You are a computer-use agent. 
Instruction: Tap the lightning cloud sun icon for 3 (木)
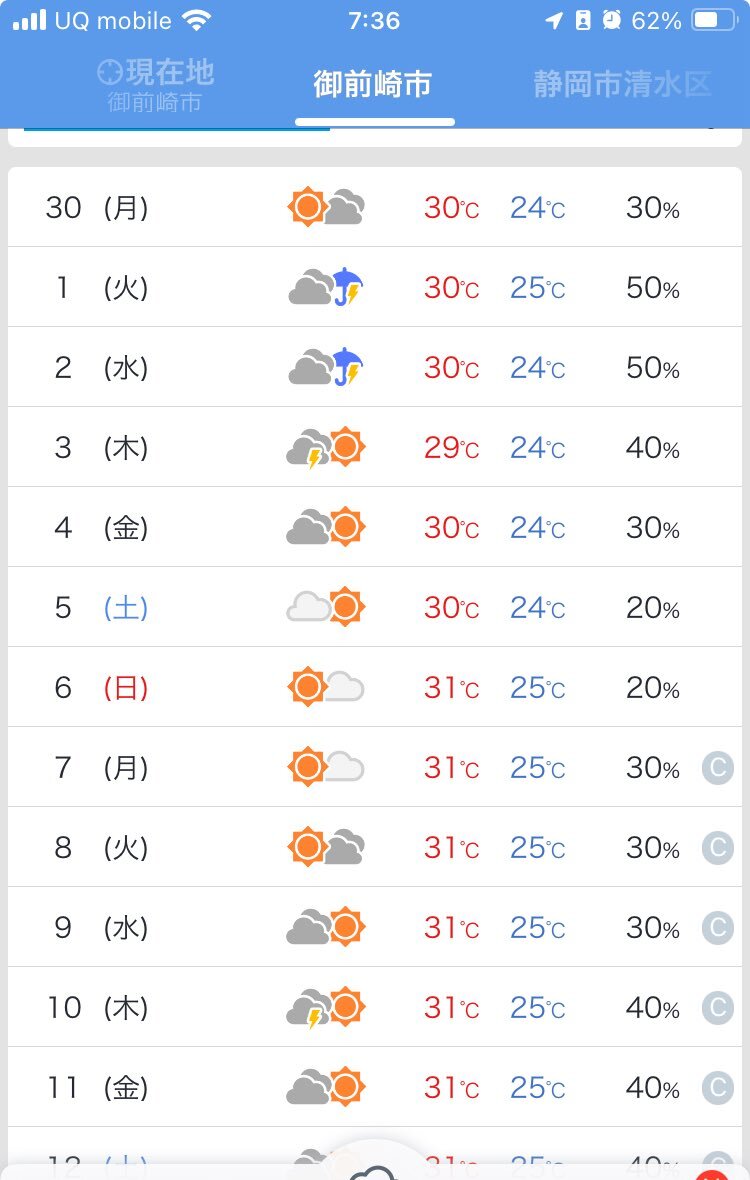point(326,448)
